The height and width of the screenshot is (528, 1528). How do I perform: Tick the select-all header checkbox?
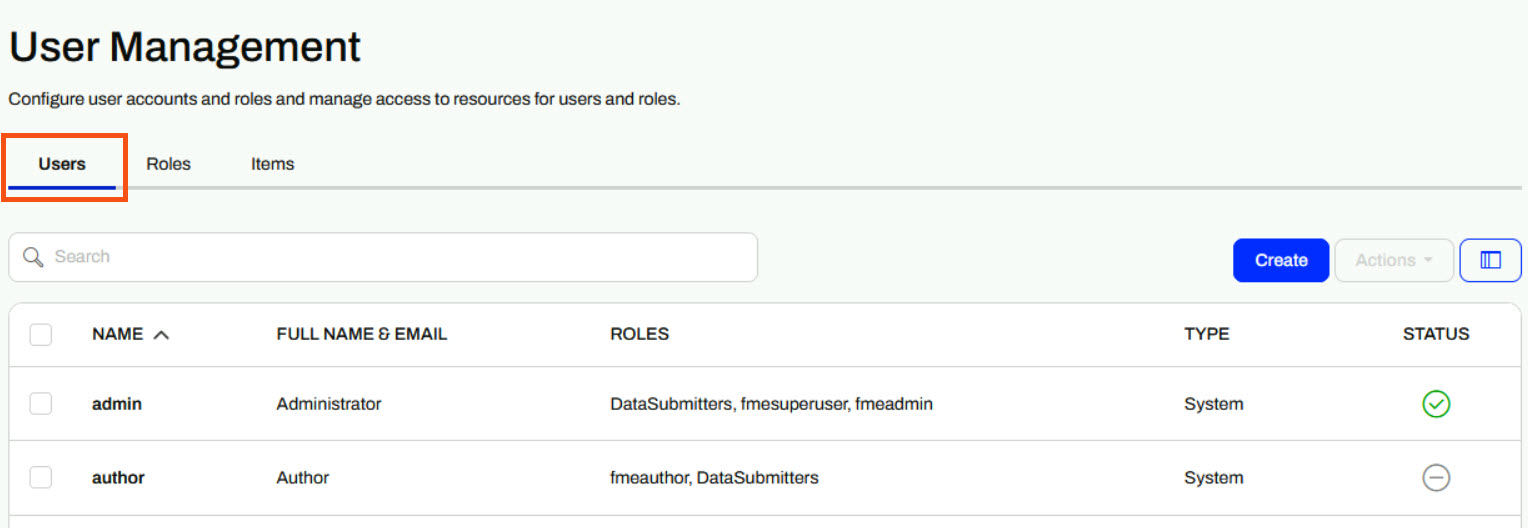[41, 334]
